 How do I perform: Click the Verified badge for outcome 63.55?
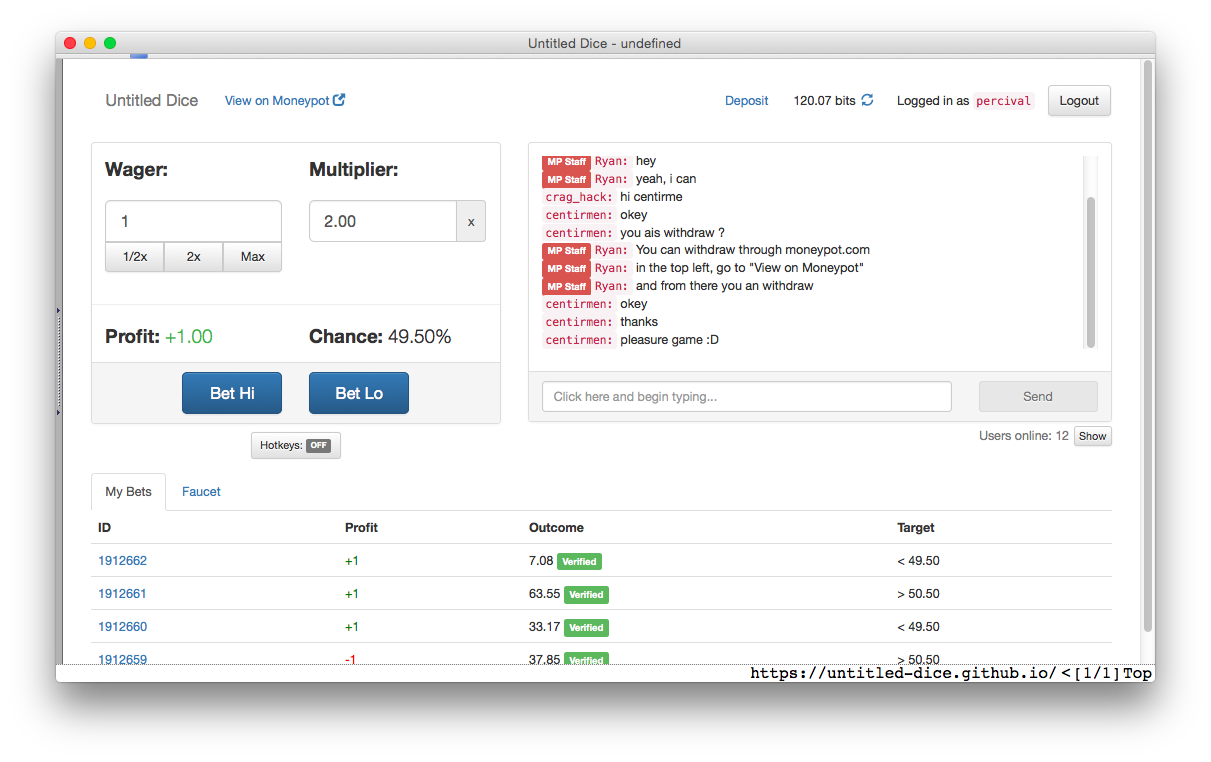point(586,595)
